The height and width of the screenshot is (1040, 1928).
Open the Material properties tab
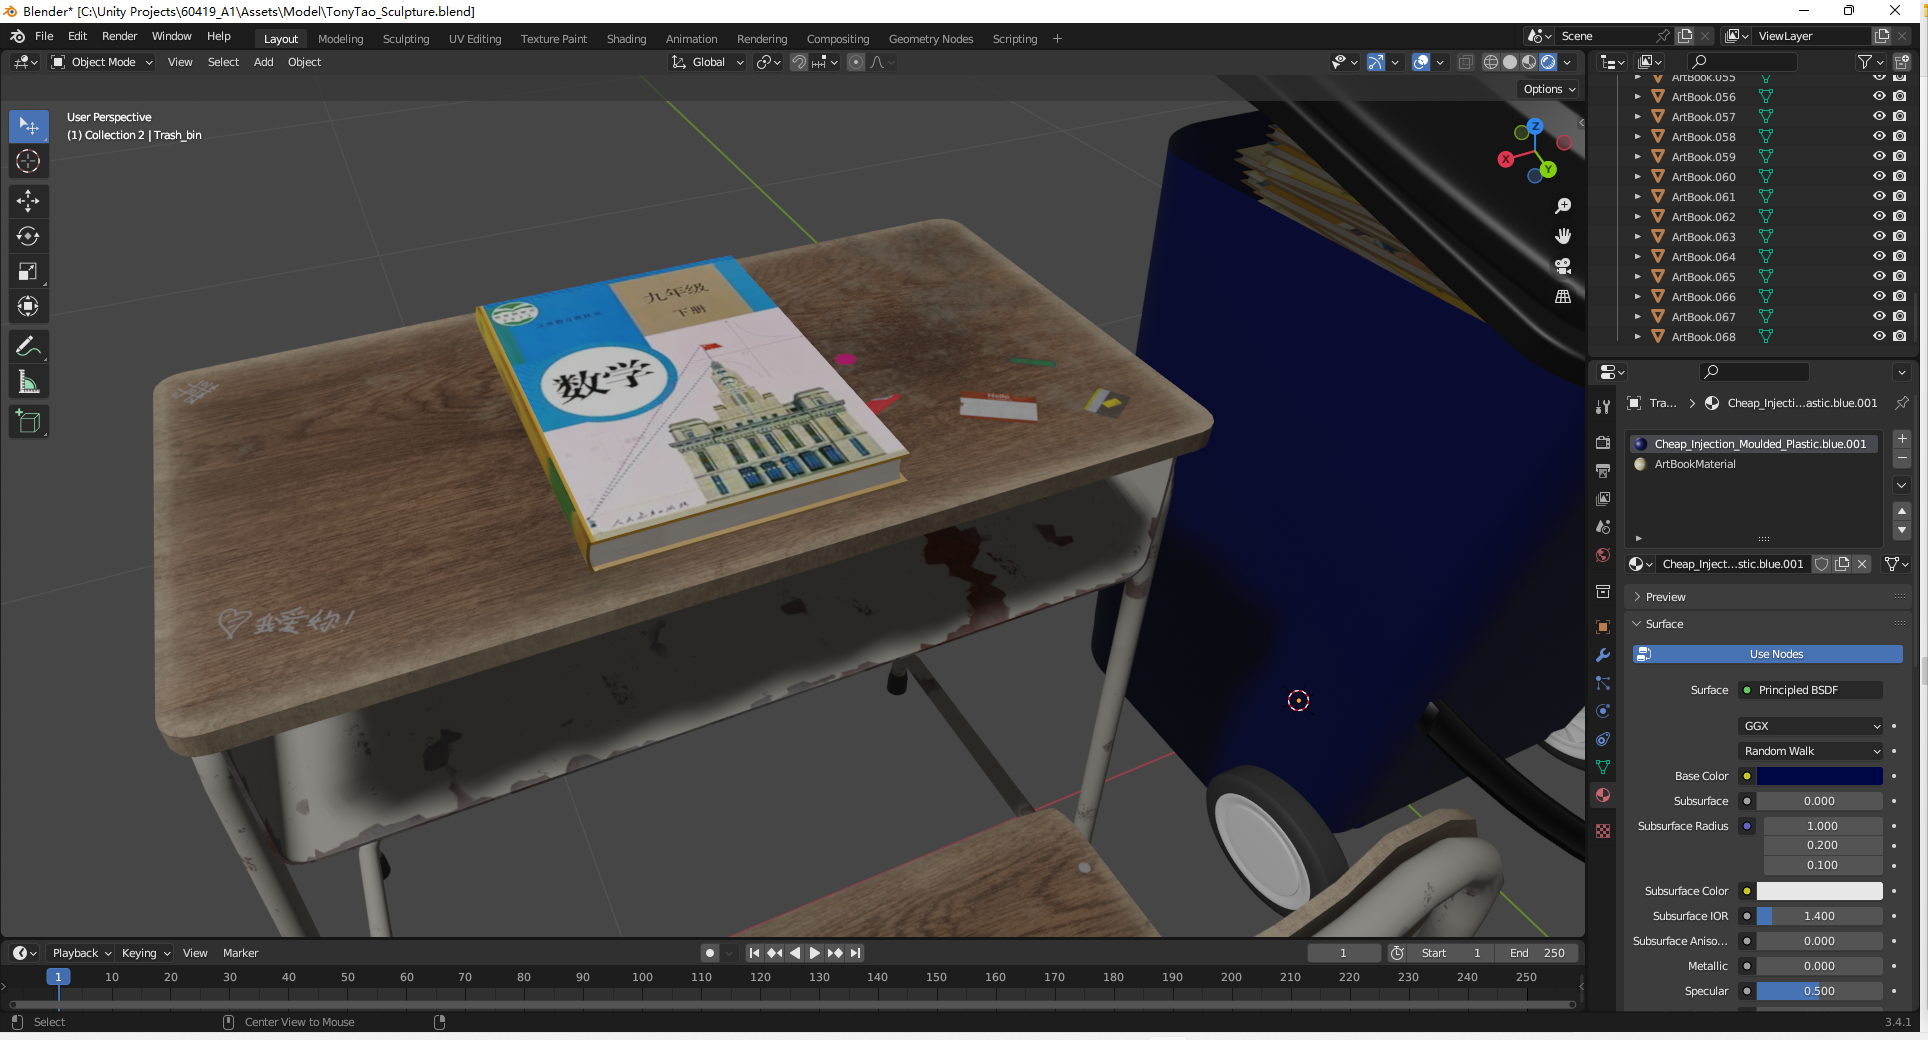[x=1603, y=795]
